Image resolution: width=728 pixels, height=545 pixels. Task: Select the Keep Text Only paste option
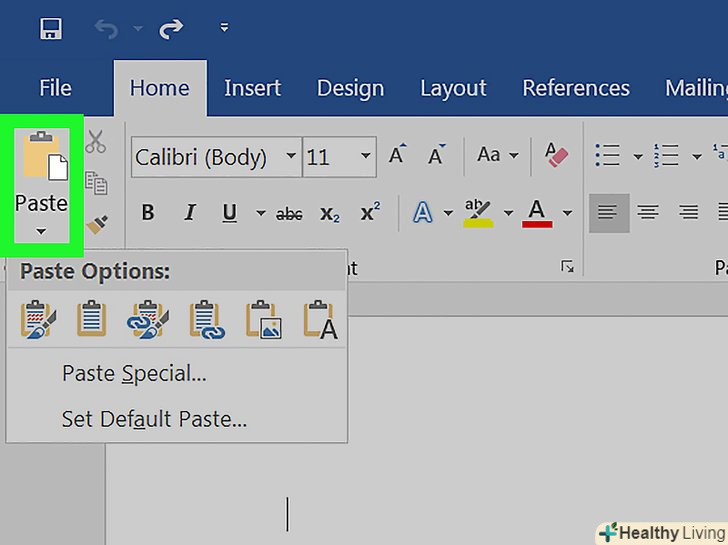point(321,320)
